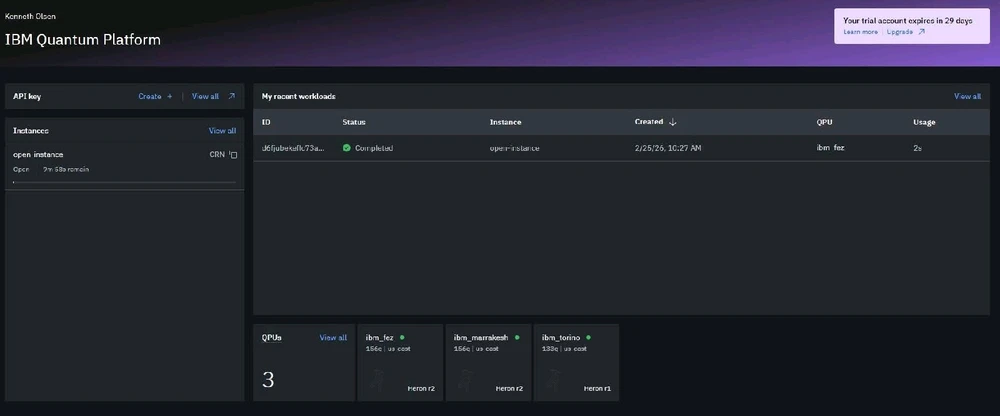View all recent workloads
Image resolution: width=1000 pixels, height=416 pixels.
click(967, 97)
